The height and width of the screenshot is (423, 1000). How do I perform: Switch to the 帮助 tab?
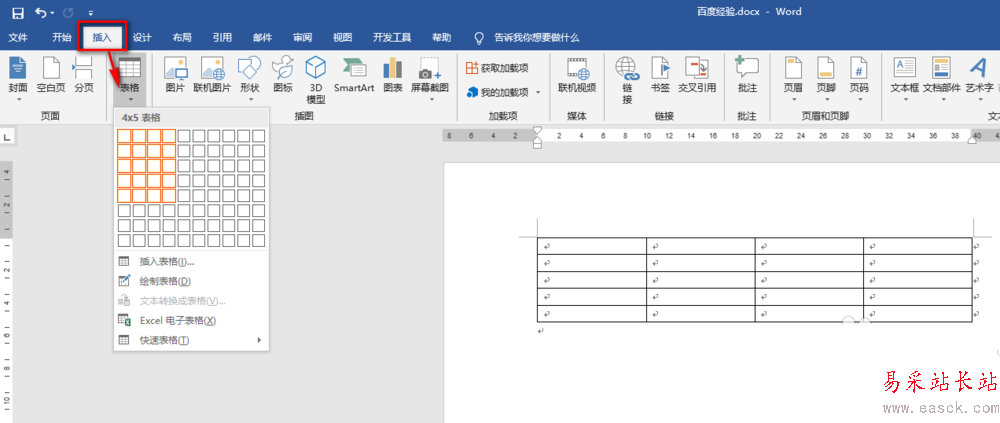[441, 38]
